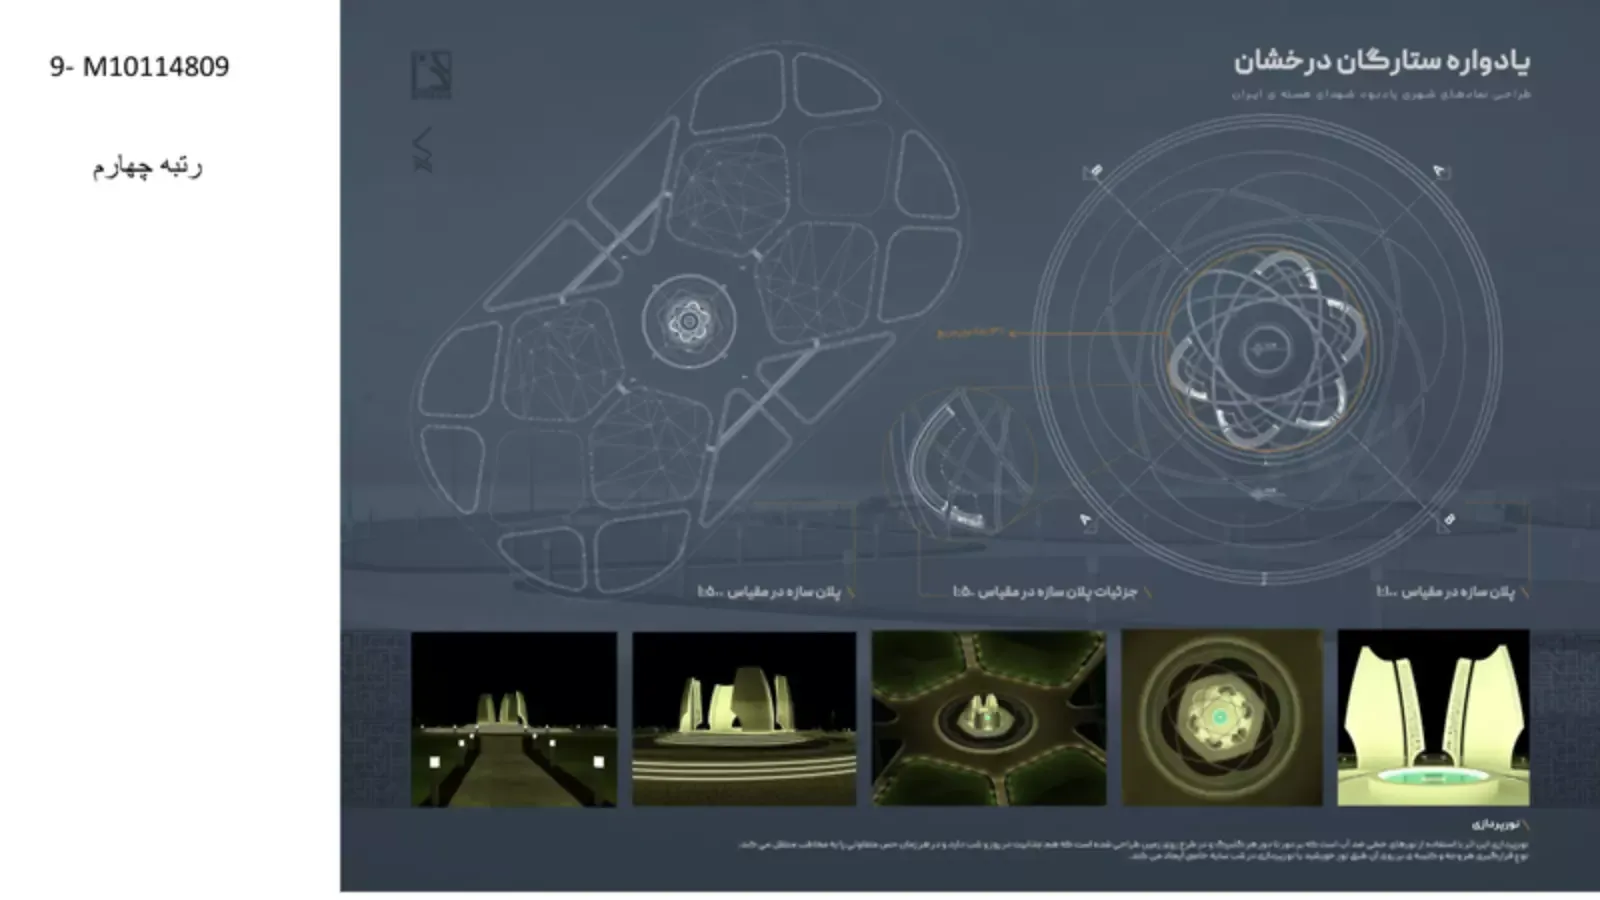The image size is (1600, 900).
Task: Click the small subtitle under the poster title
Action: coord(1380,94)
